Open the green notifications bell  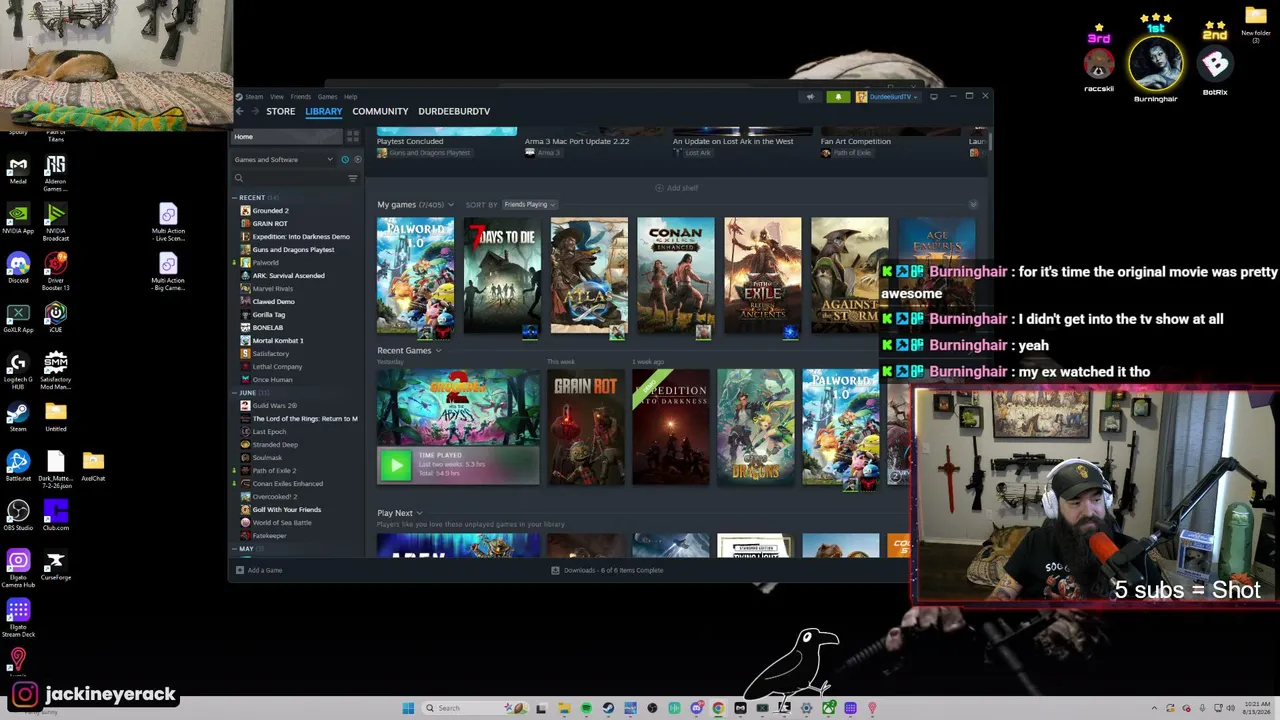[x=838, y=97]
